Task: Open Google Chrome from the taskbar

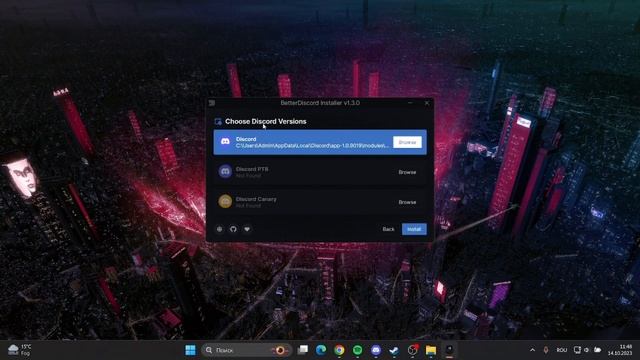Action: coord(339,350)
